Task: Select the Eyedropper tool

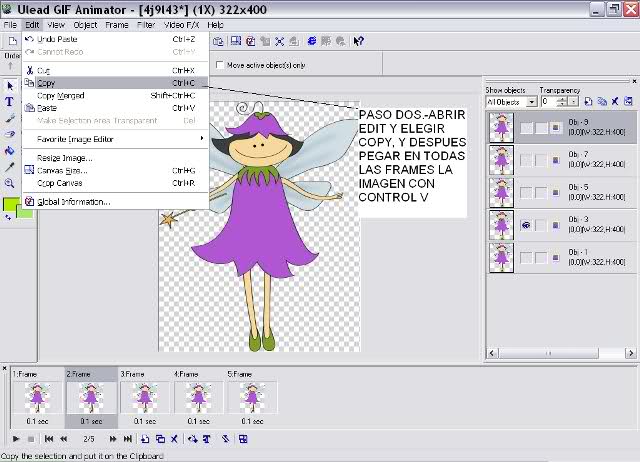Action: (x=9, y=167)
